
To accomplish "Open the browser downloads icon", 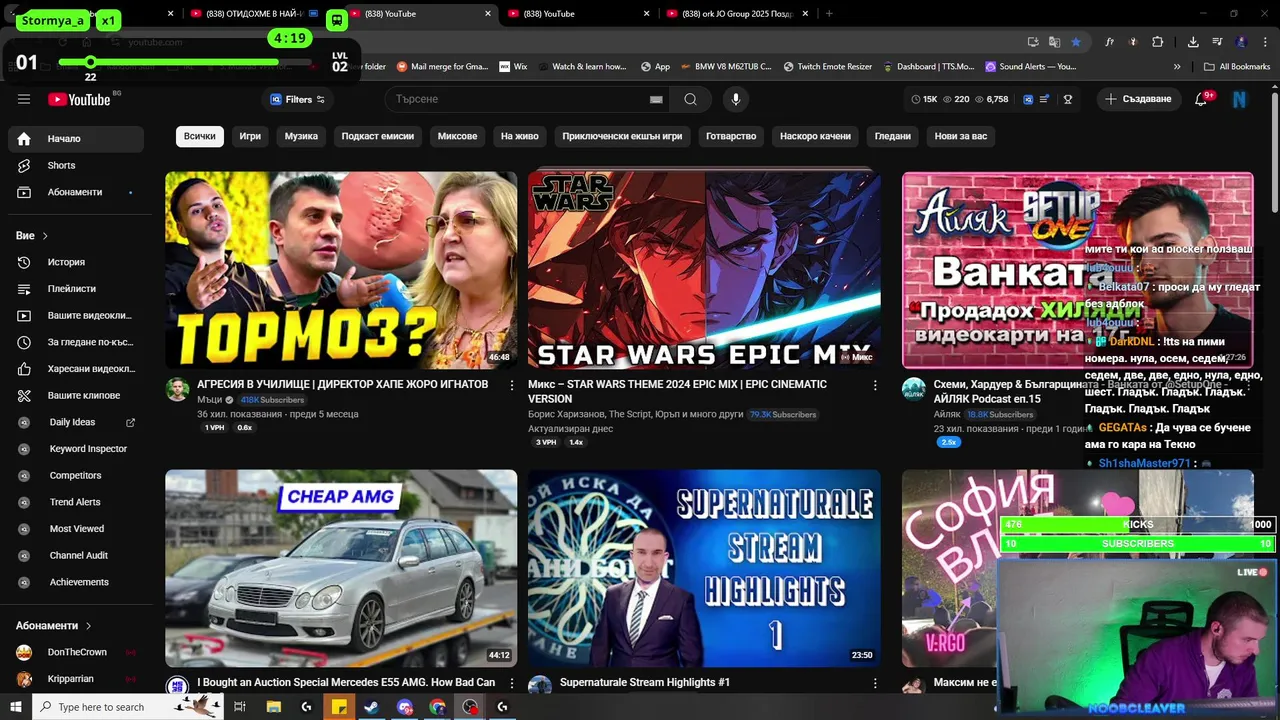I will coord(1193,42).
